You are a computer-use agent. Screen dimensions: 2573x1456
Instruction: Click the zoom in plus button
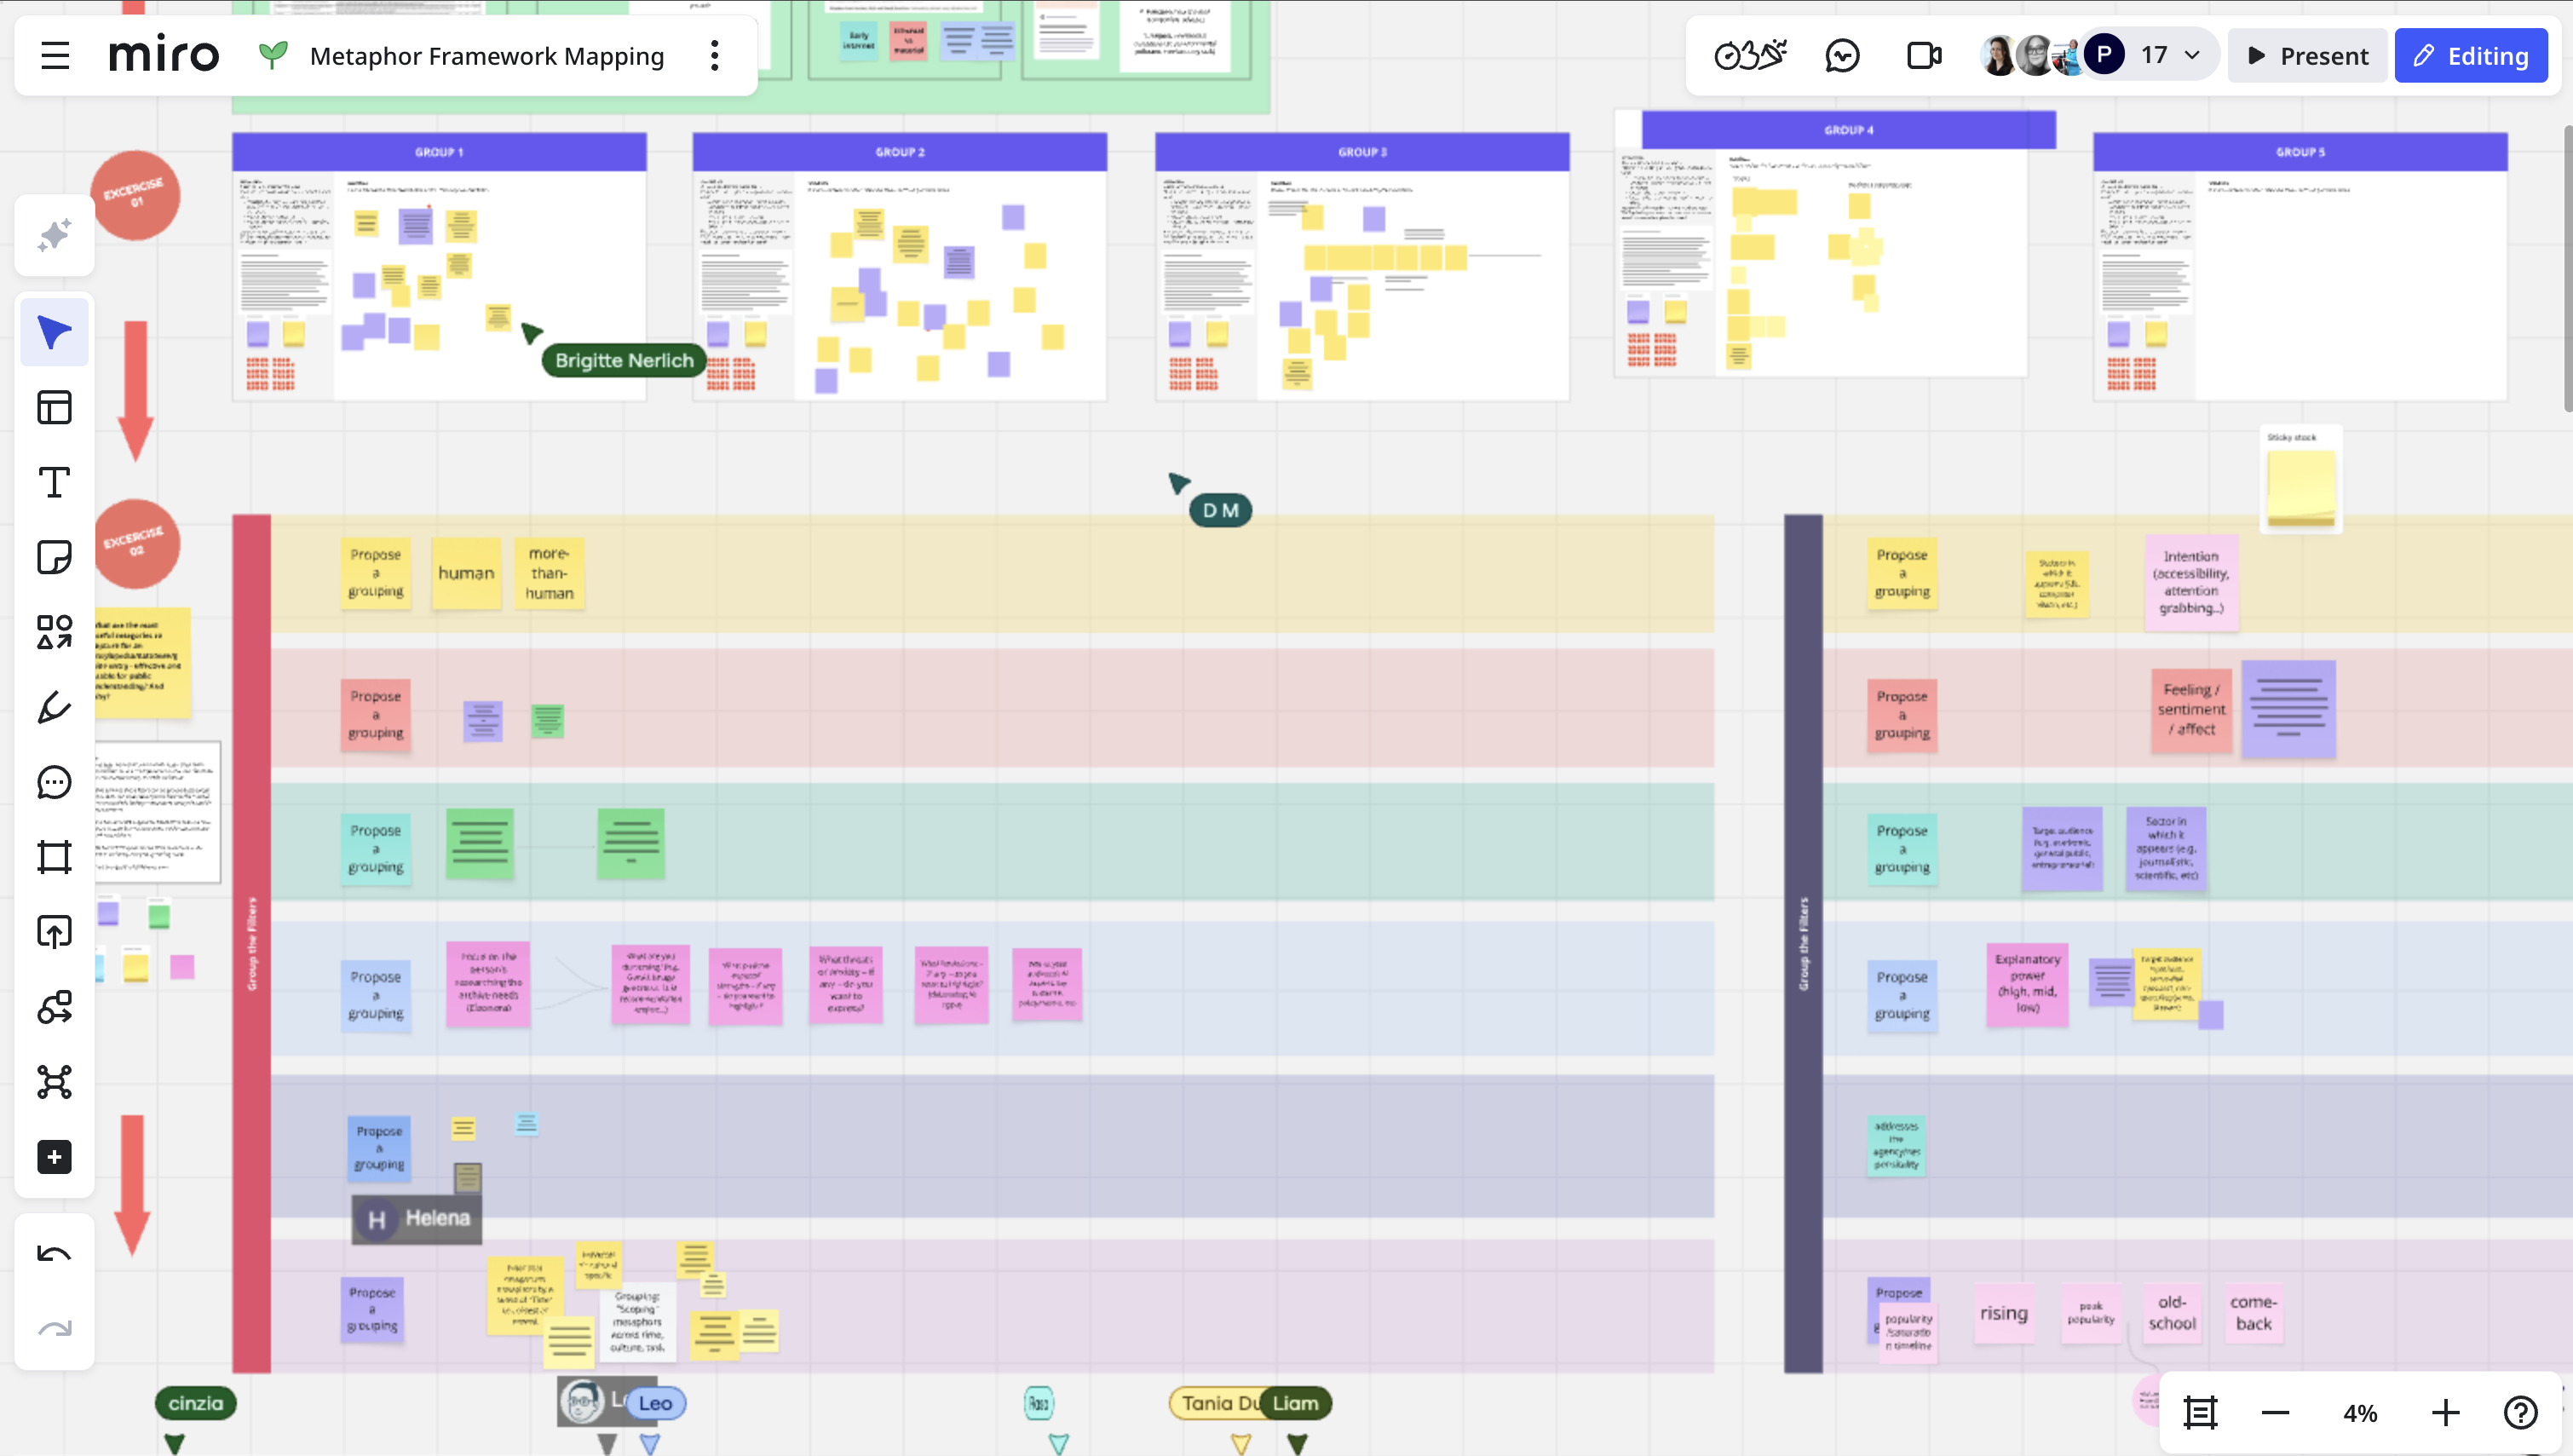[x=2445, y=1412]
